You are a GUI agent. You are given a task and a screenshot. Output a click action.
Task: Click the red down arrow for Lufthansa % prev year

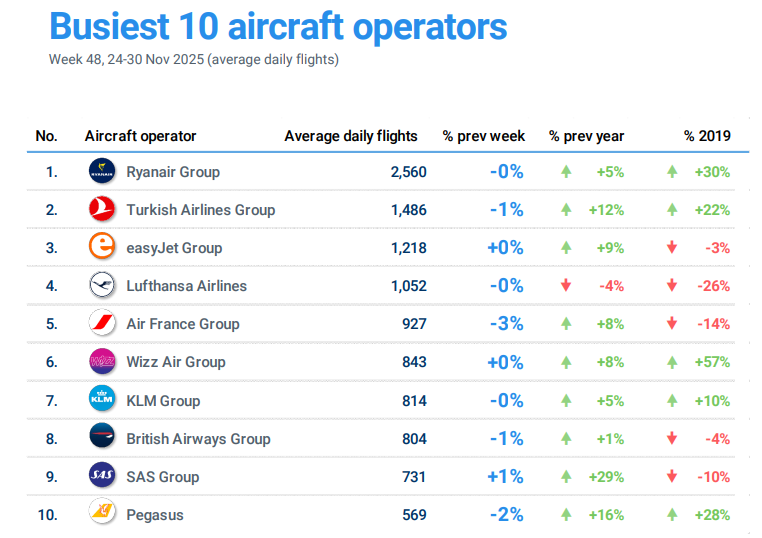pyautogui.click(x=566, y=286)
